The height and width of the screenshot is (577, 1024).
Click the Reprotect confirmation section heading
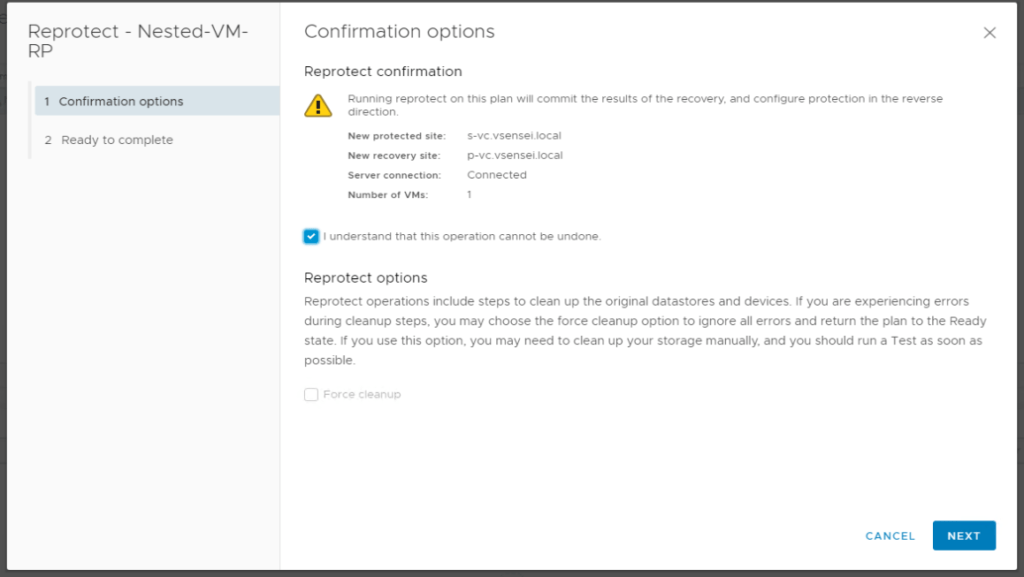(x=383, y=72)
